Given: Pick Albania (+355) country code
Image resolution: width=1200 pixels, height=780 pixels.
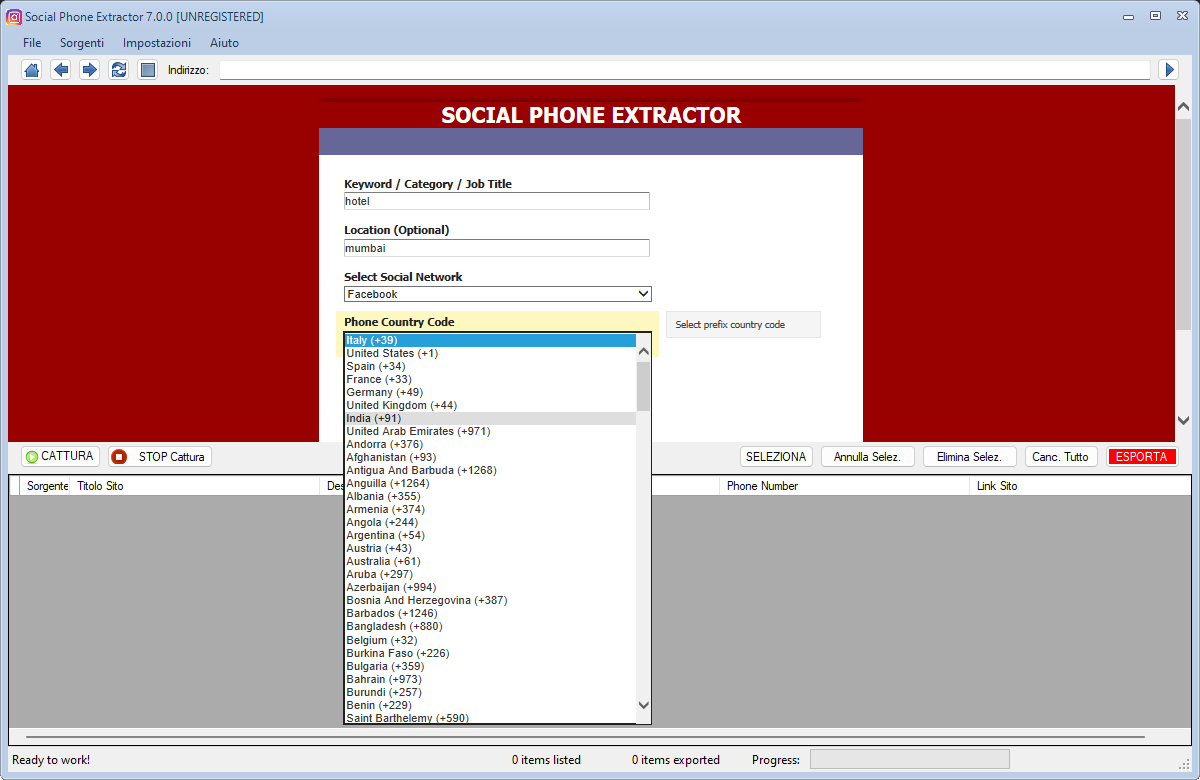Looking at the screenshot, I should 490,496.
